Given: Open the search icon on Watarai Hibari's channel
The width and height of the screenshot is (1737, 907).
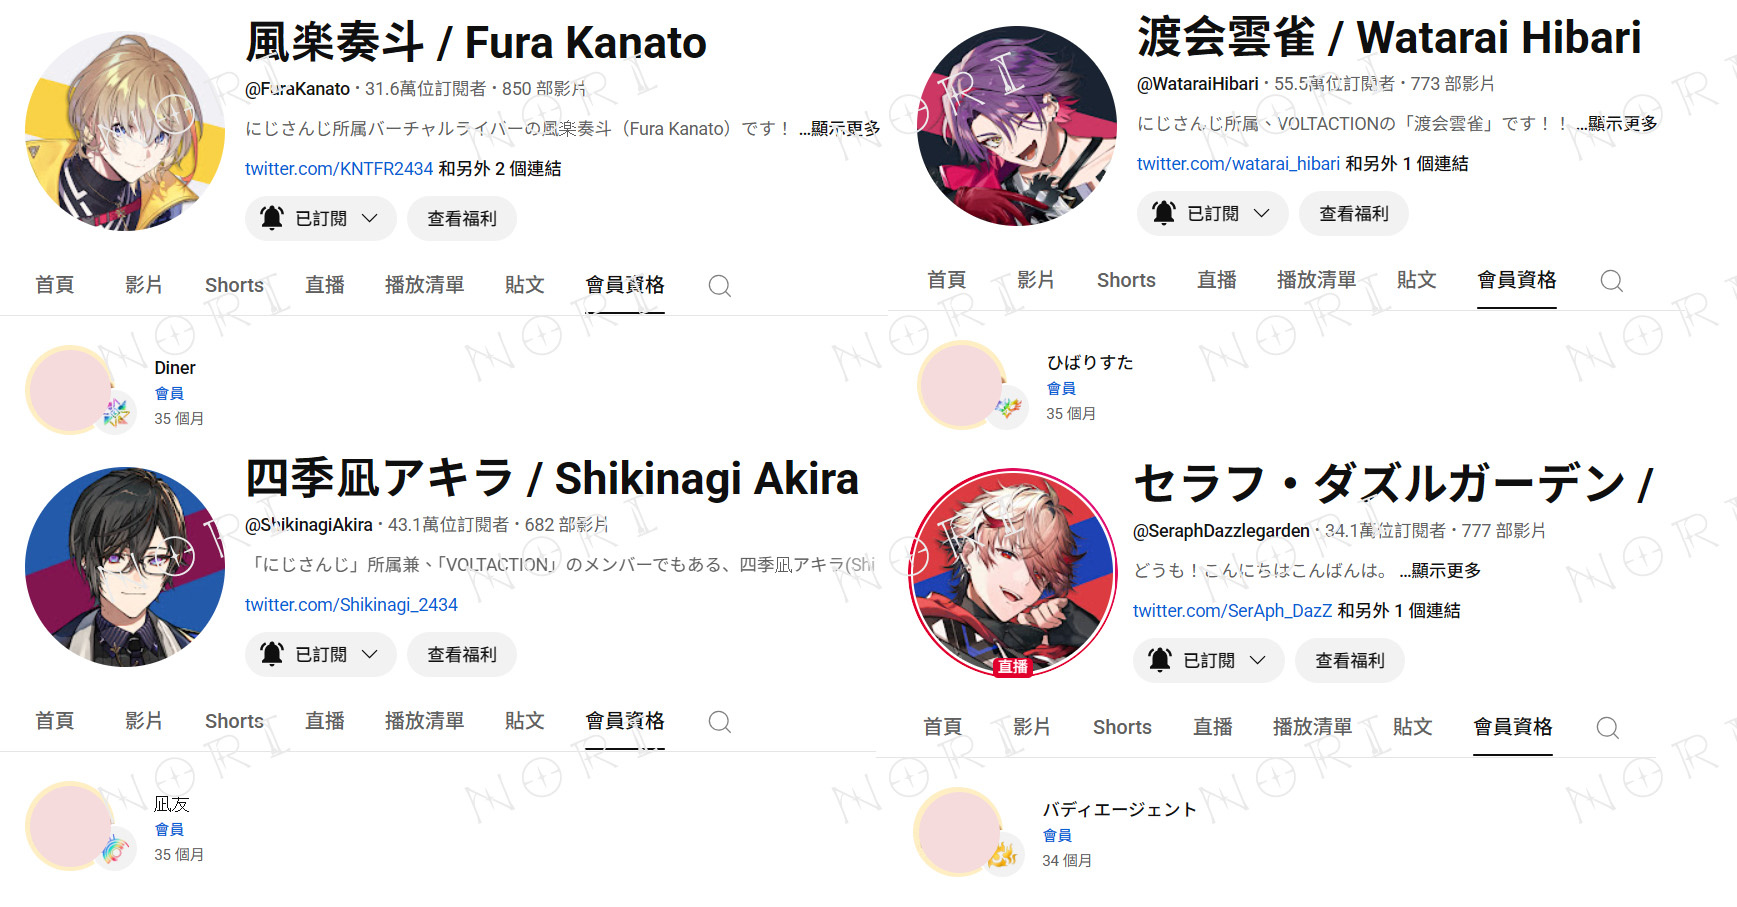Looking at the screenshot, I should [x=1611, y=281].
